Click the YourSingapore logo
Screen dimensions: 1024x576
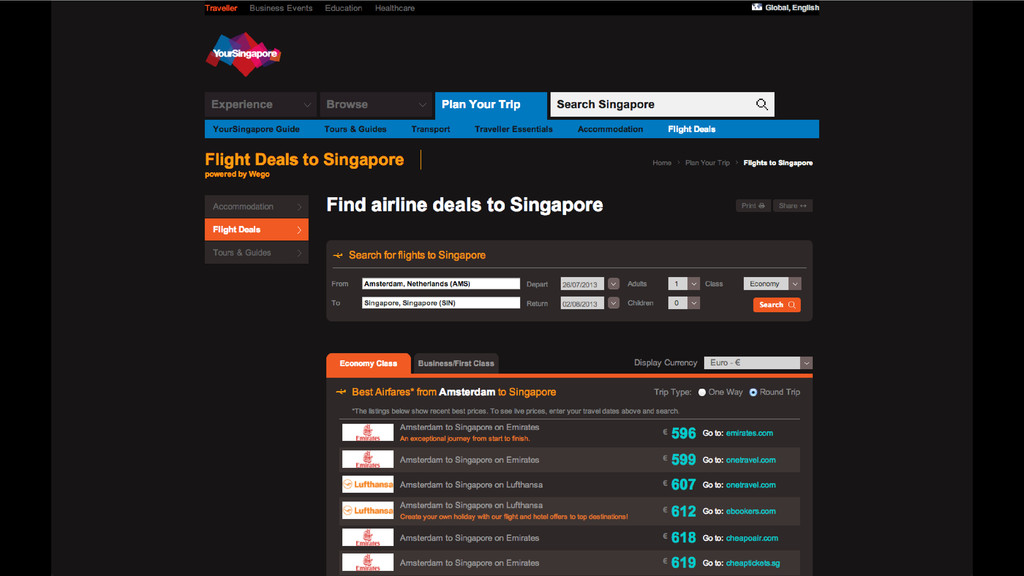[x=244, y=54]
